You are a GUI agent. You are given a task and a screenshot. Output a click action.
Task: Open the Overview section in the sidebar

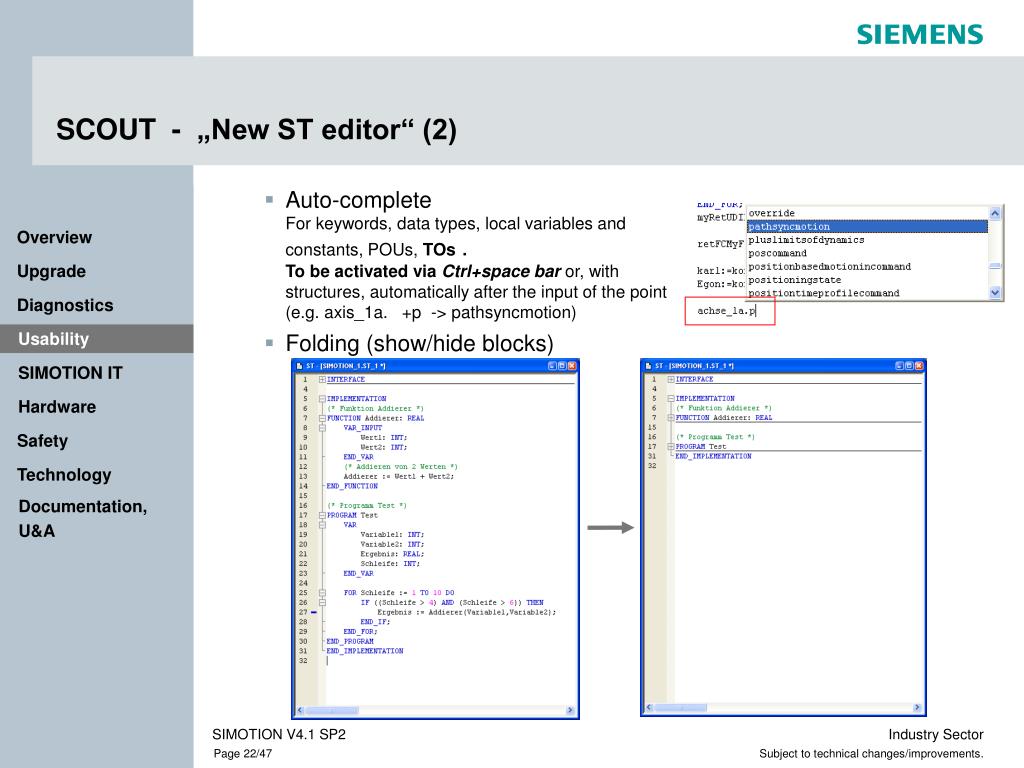[54, 237]
